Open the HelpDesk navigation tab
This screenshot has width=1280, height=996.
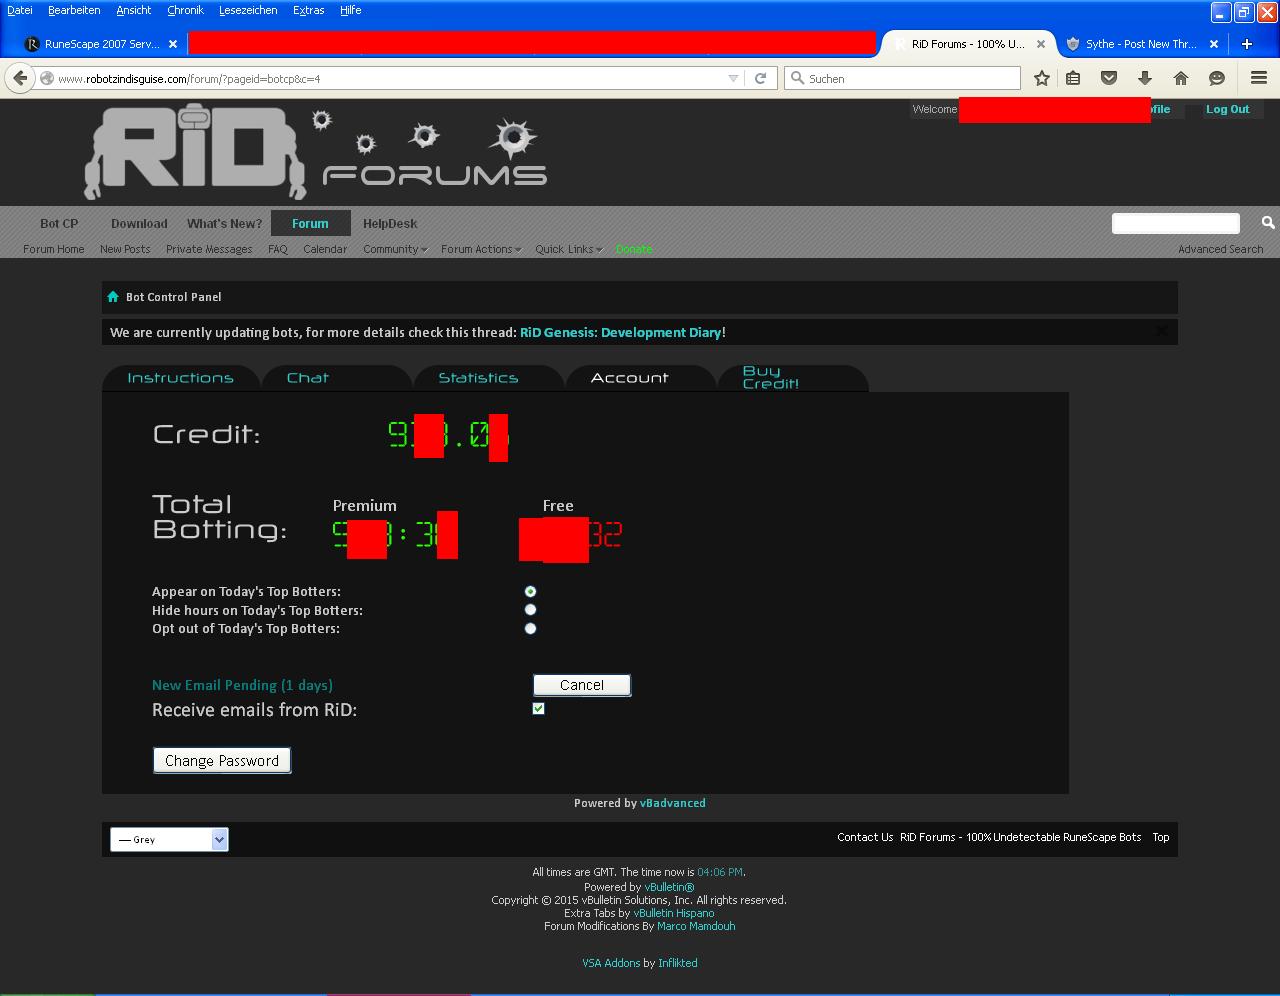pos(390,223)
